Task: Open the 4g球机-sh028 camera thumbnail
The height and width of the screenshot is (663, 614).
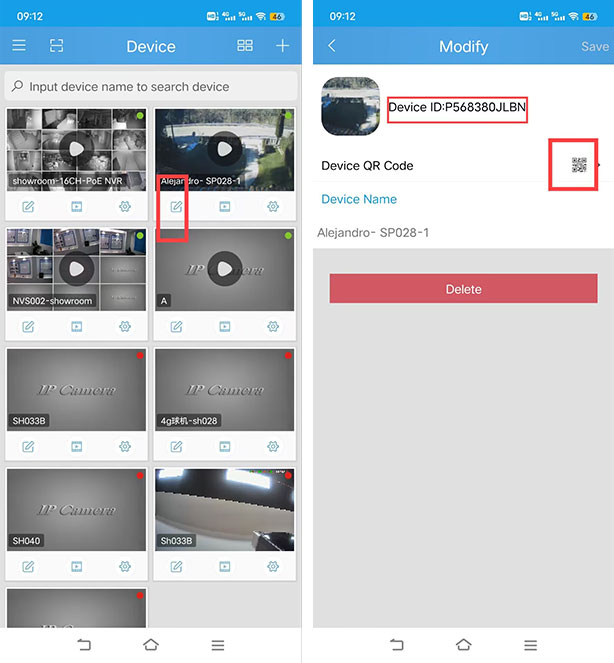Action: (225, 390)
